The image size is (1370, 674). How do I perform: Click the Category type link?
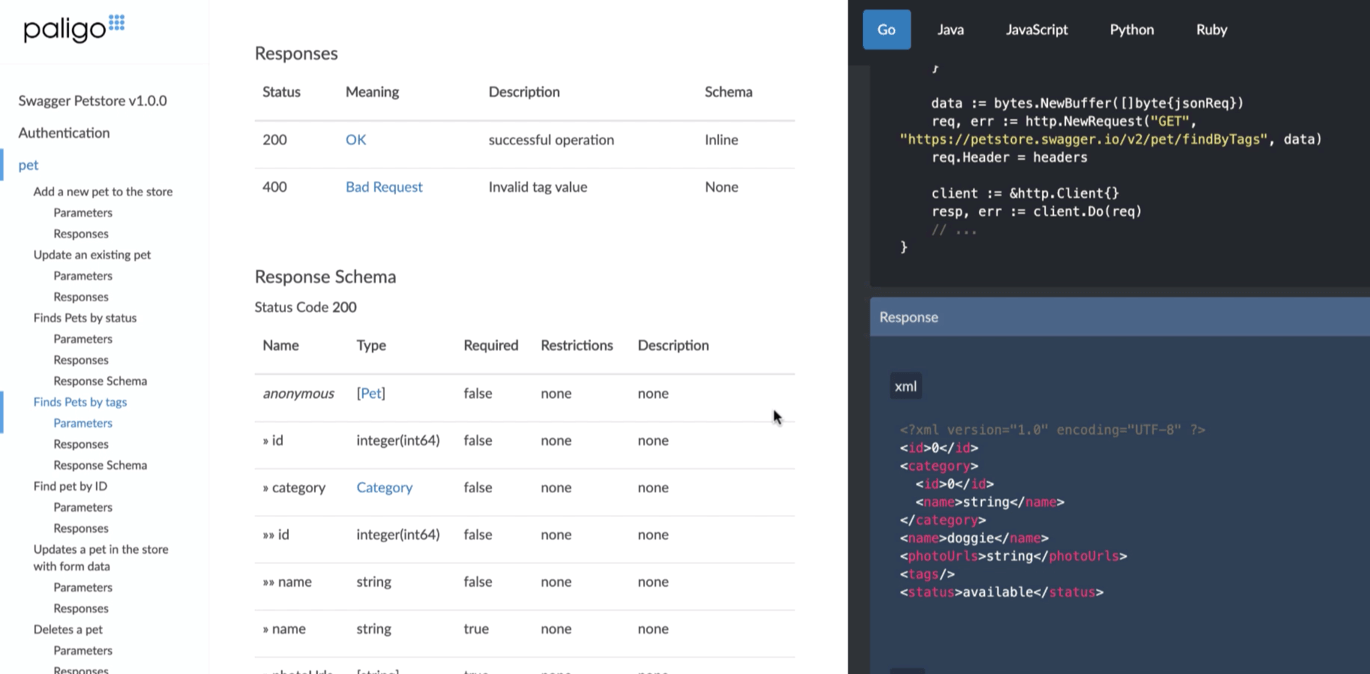coord(384,487)
